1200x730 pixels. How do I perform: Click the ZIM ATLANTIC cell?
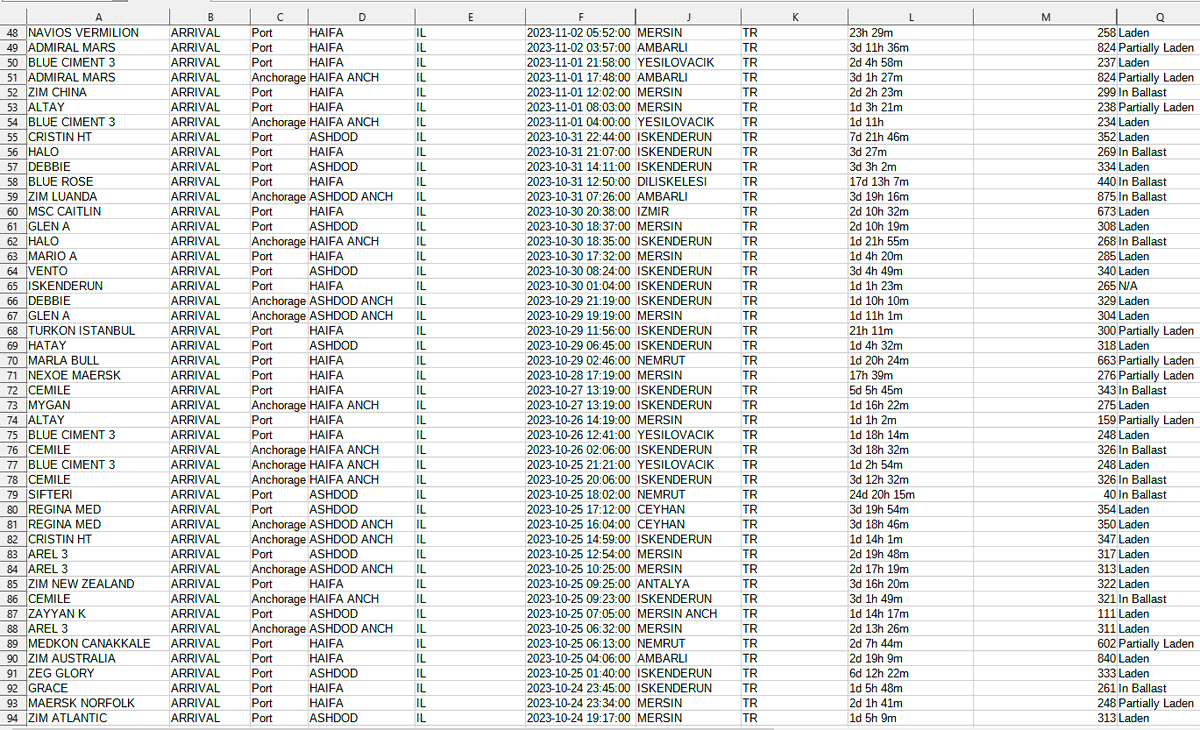(97, 718)
